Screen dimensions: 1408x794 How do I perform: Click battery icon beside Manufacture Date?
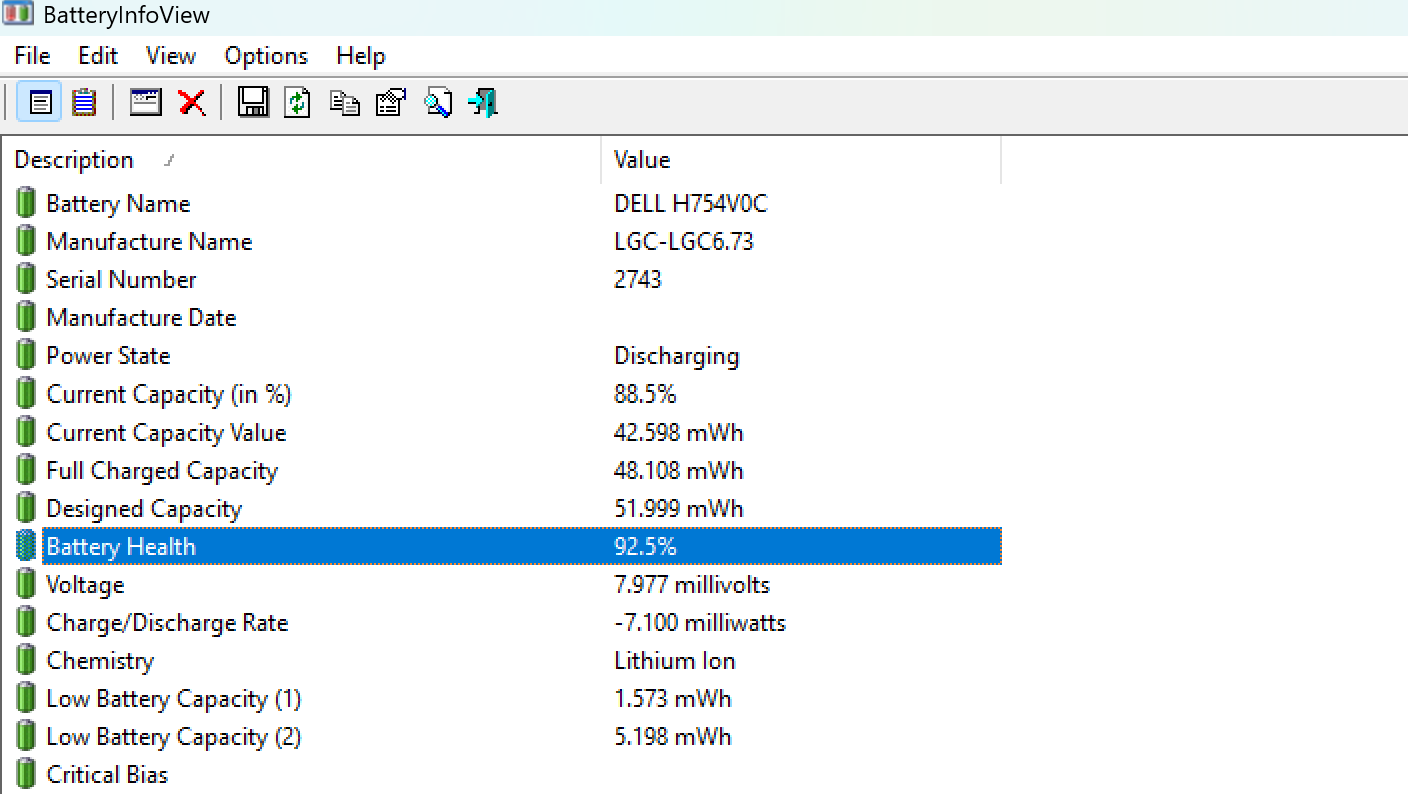26,317
